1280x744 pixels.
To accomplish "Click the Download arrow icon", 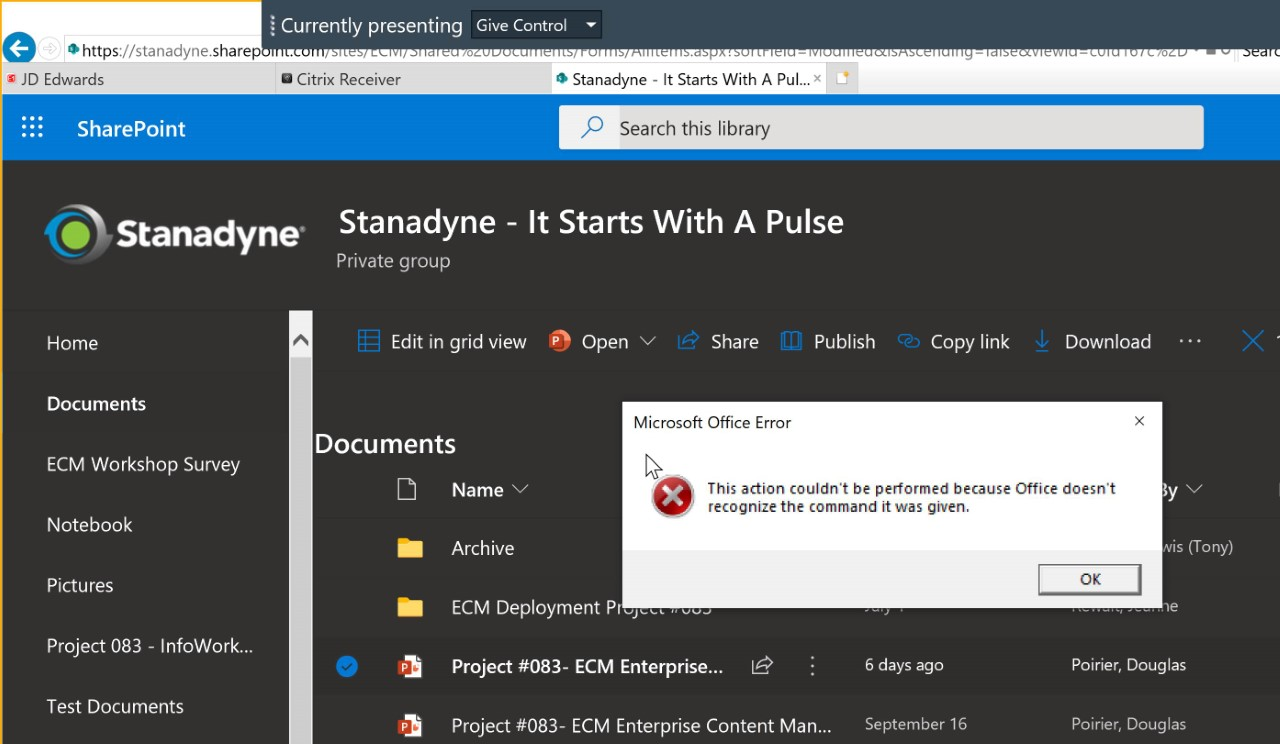I will [1042, 341].
